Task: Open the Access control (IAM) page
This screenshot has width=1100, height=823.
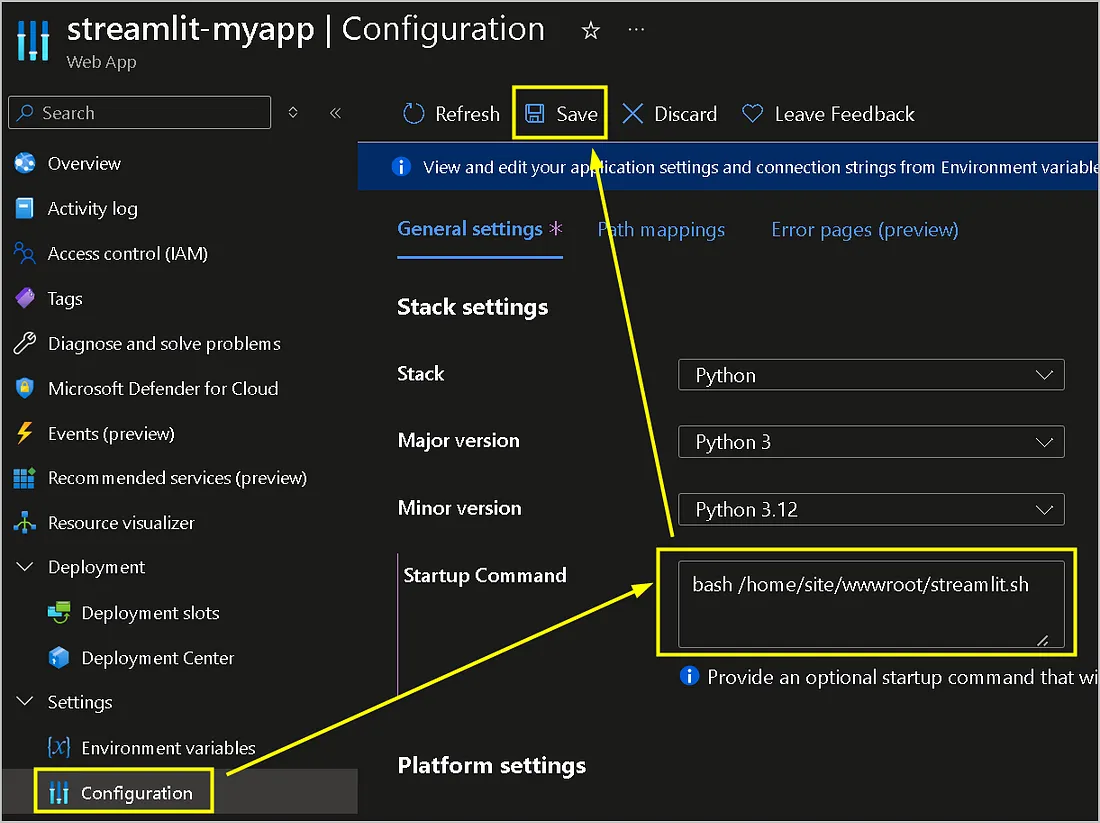Action: point(127,254)
